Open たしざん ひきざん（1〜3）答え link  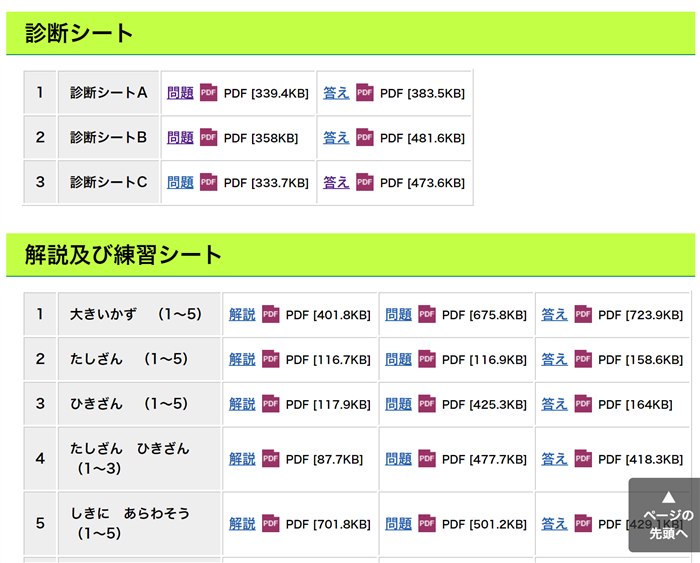tap(554, 459)
